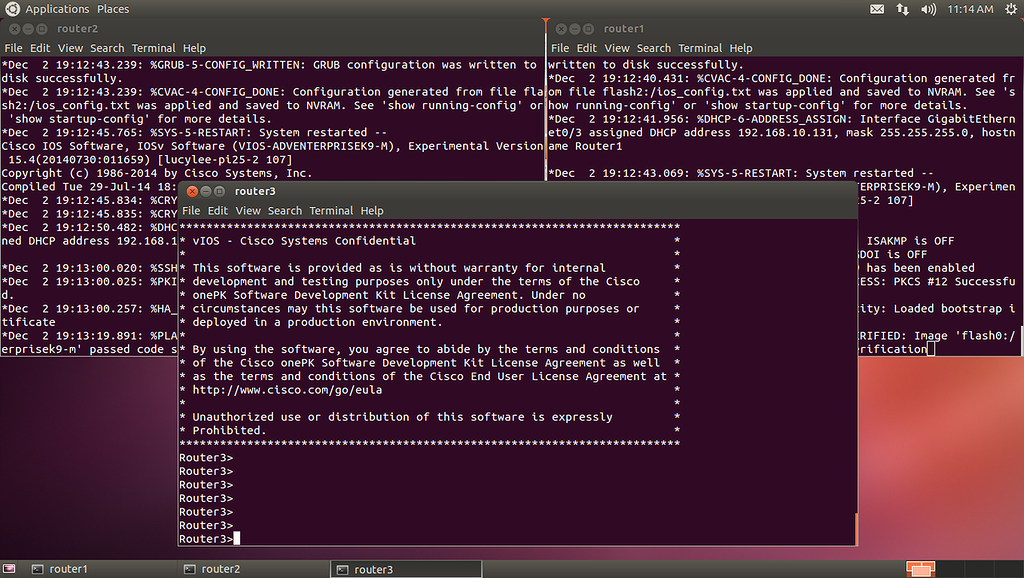Open File menu in router3 window
This screenshot has width=1024, height=578.
pos(191,211)
